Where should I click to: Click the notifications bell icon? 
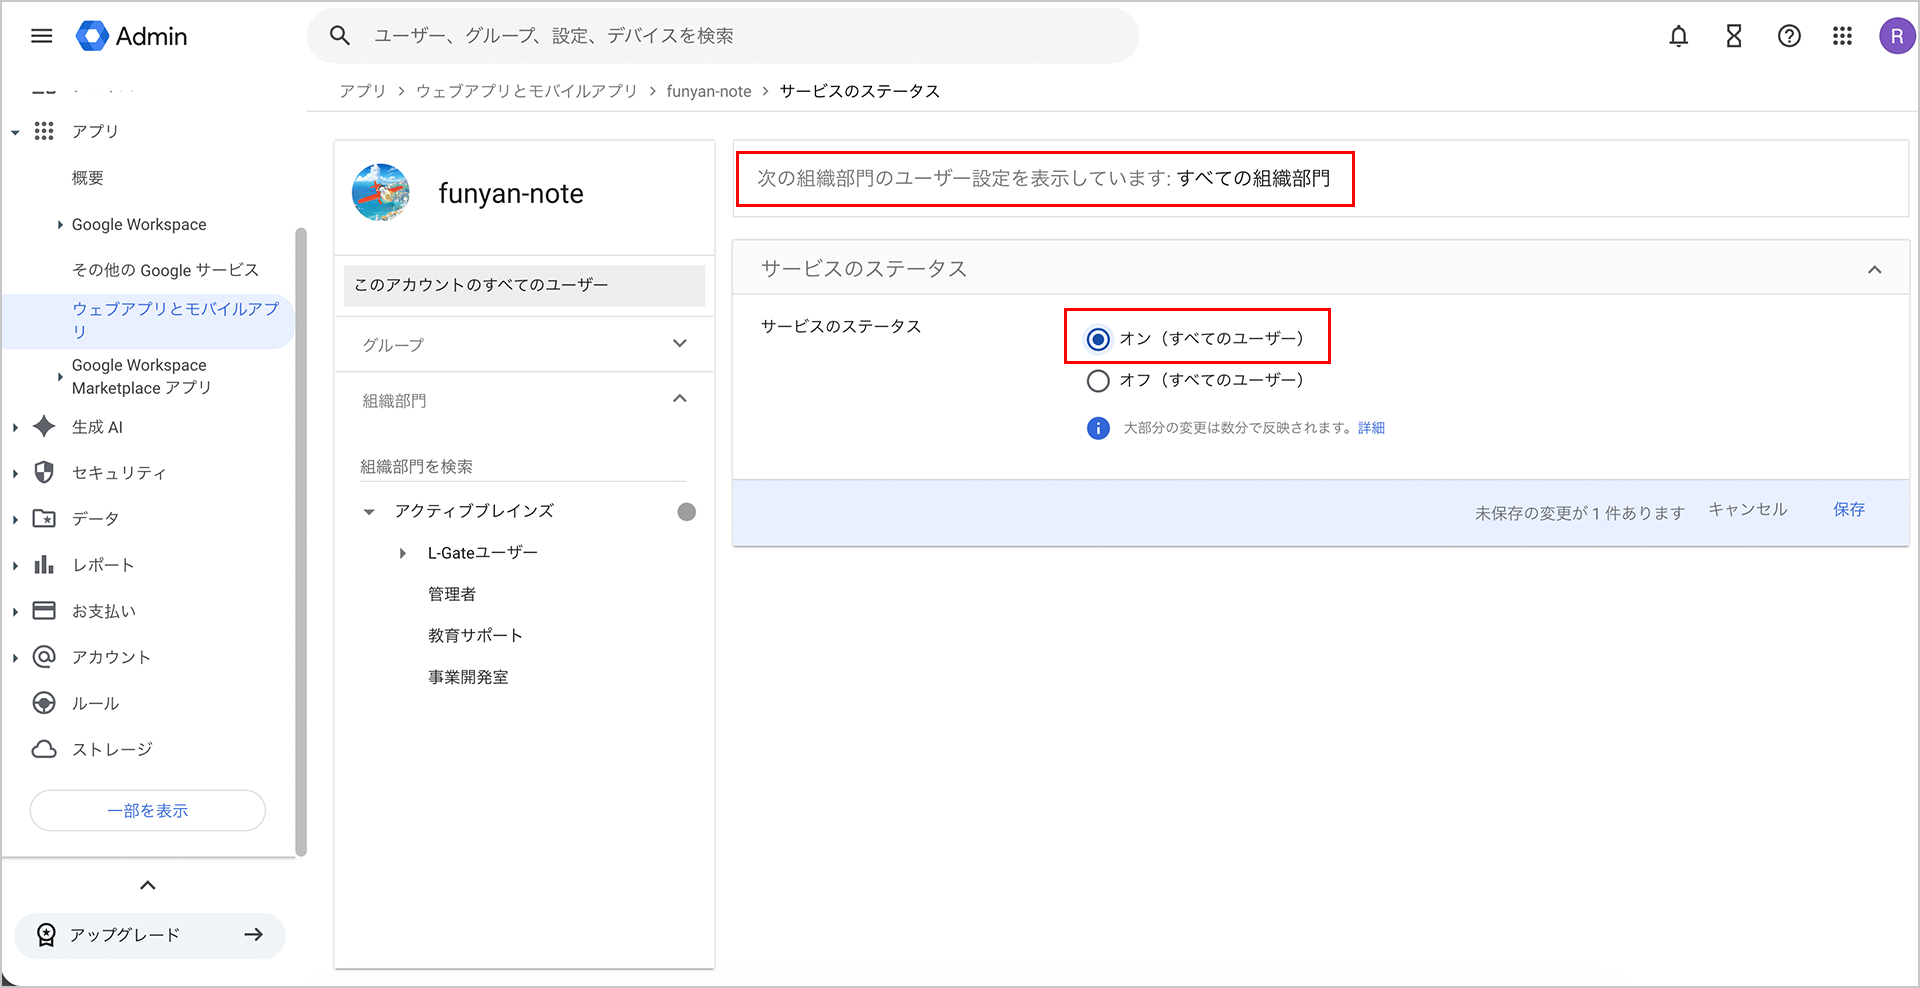tap(1678, 36)
